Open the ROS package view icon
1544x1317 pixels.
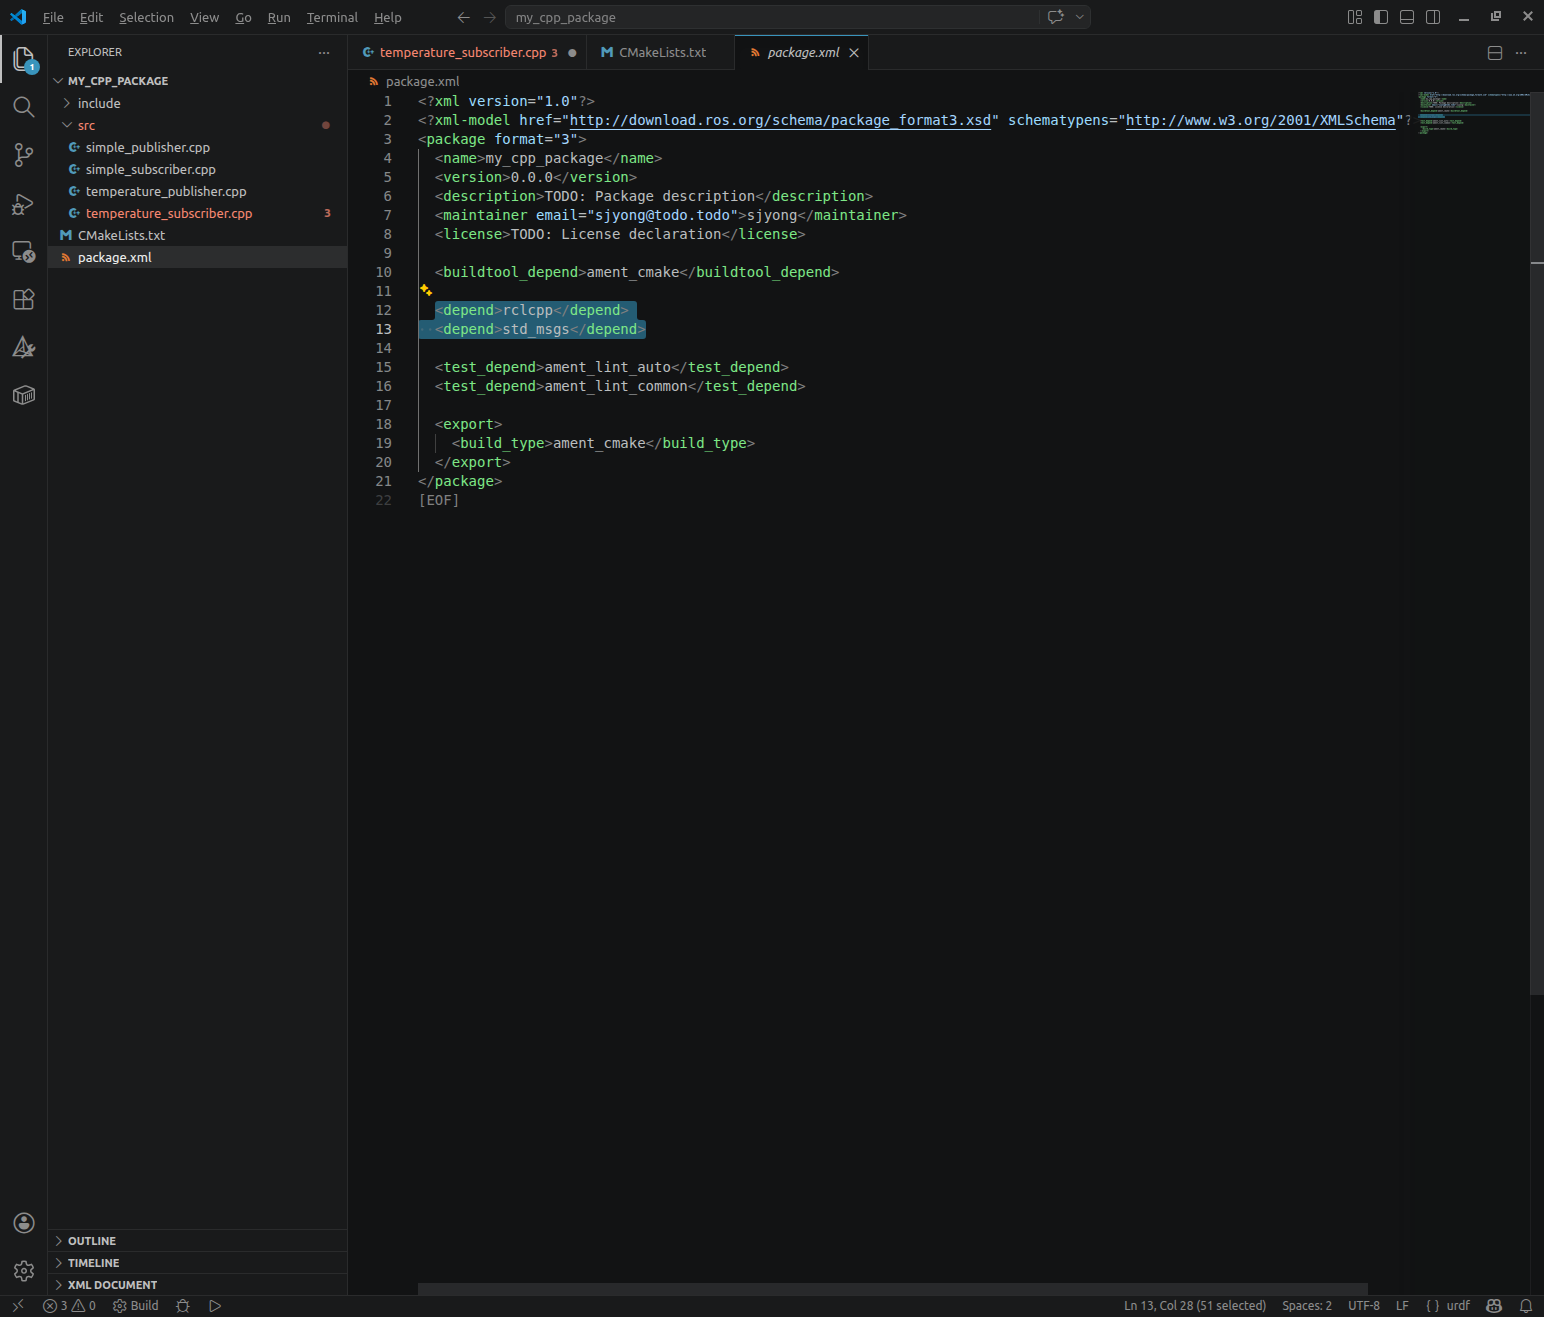click(24, 395)
